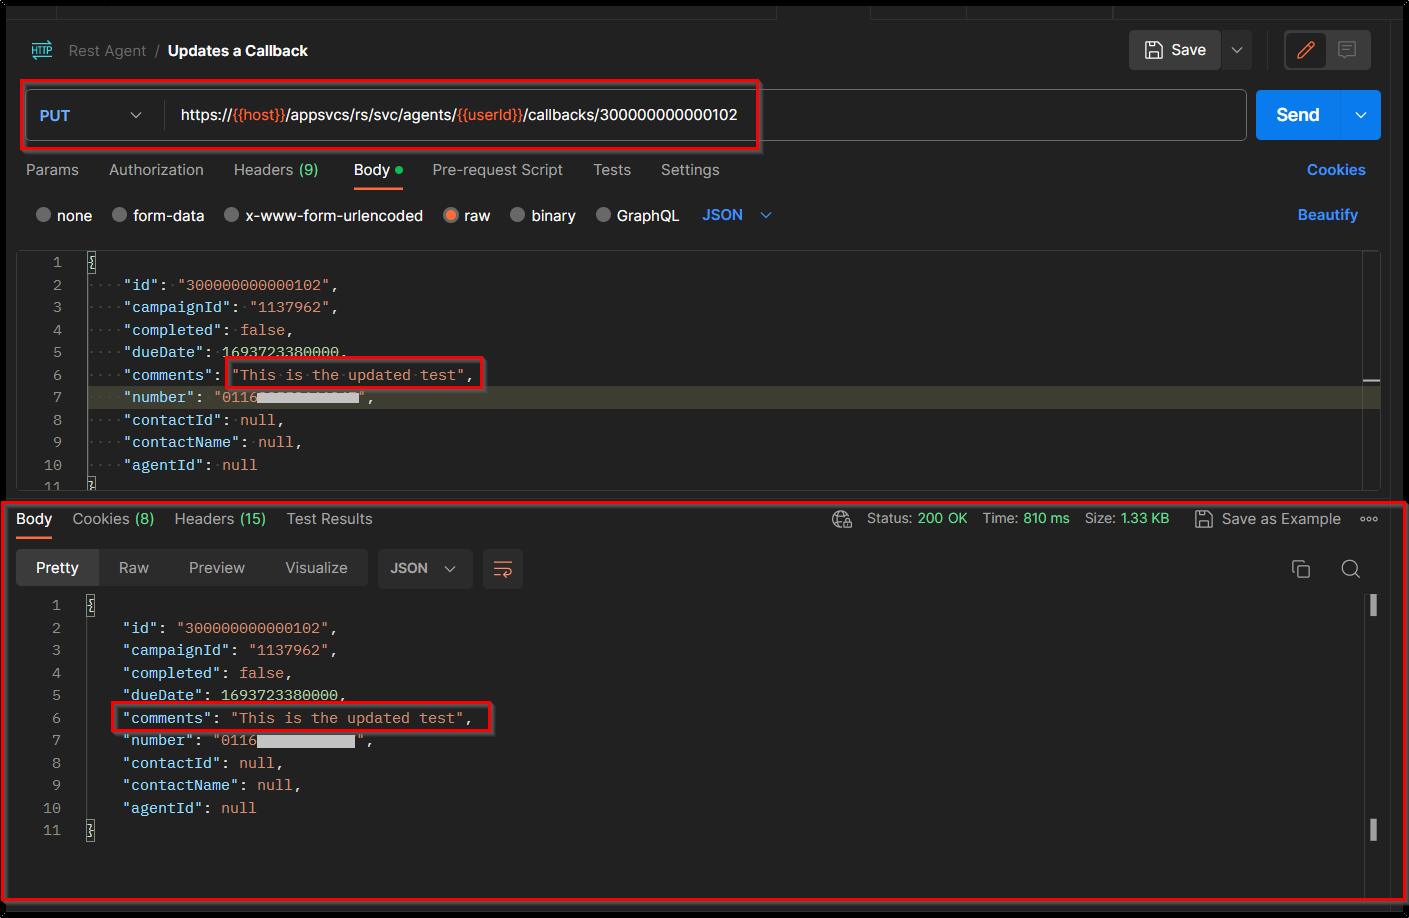Fold line 1 brace in response body
This screenshot has height=918, width=1409.
tap(90, 606)
